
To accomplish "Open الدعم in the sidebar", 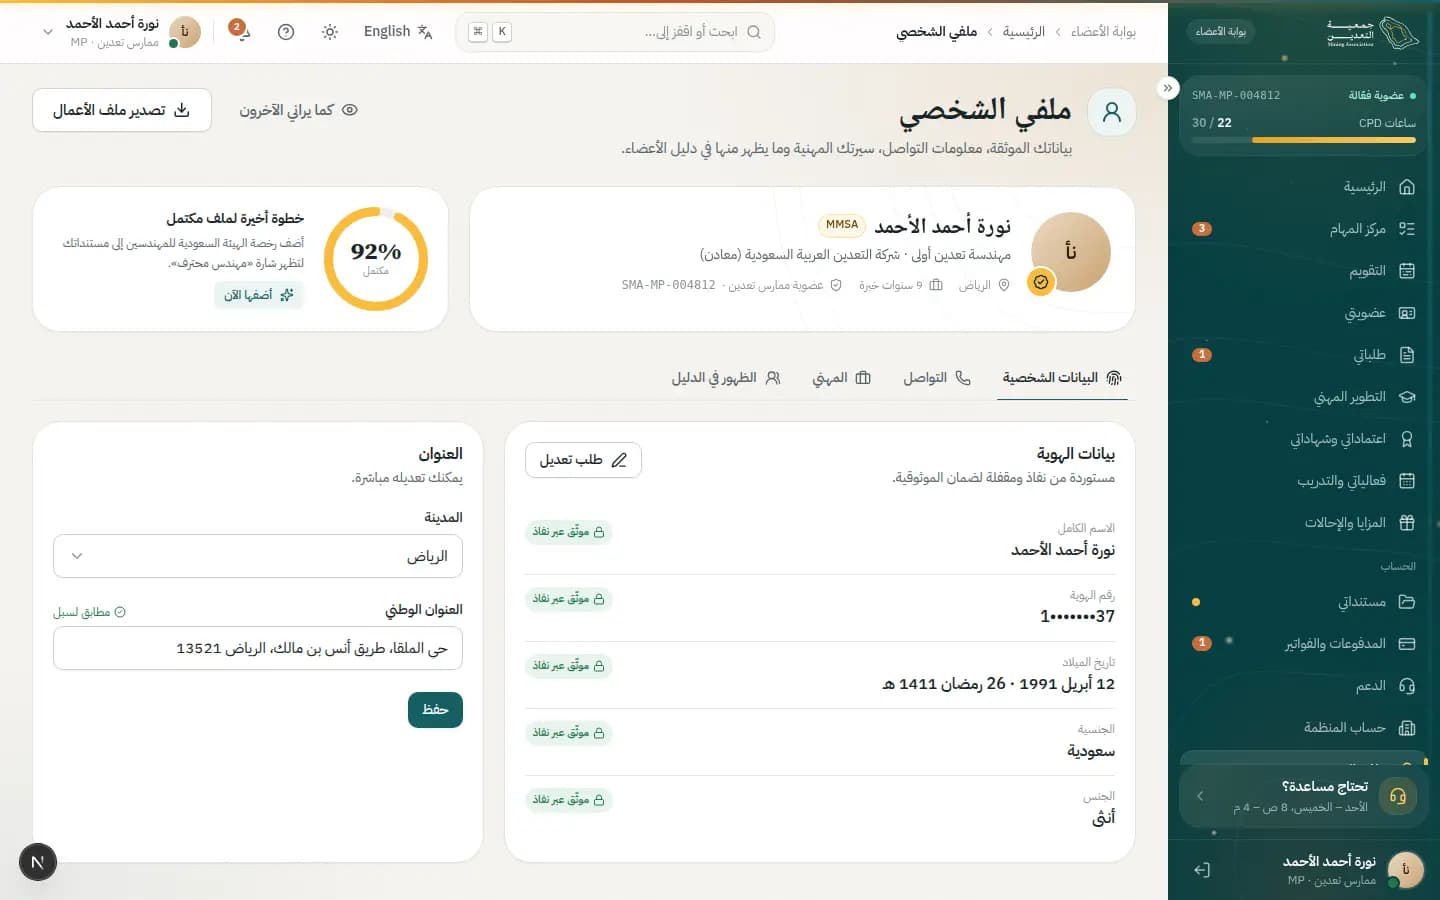I will (1304, 686).
